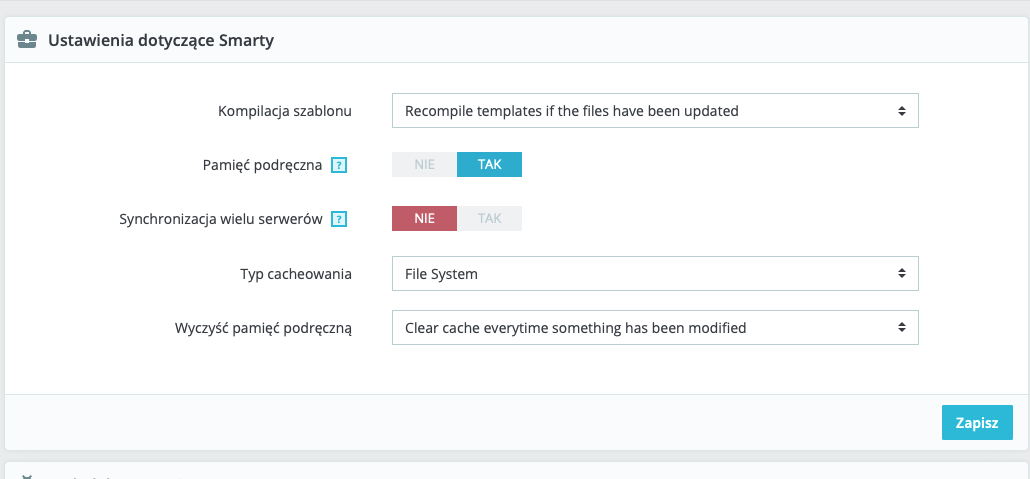This screenshot has width=1030, height=479.
Task: Click the partially visible icon of next panel
Action: coord(28,475)
